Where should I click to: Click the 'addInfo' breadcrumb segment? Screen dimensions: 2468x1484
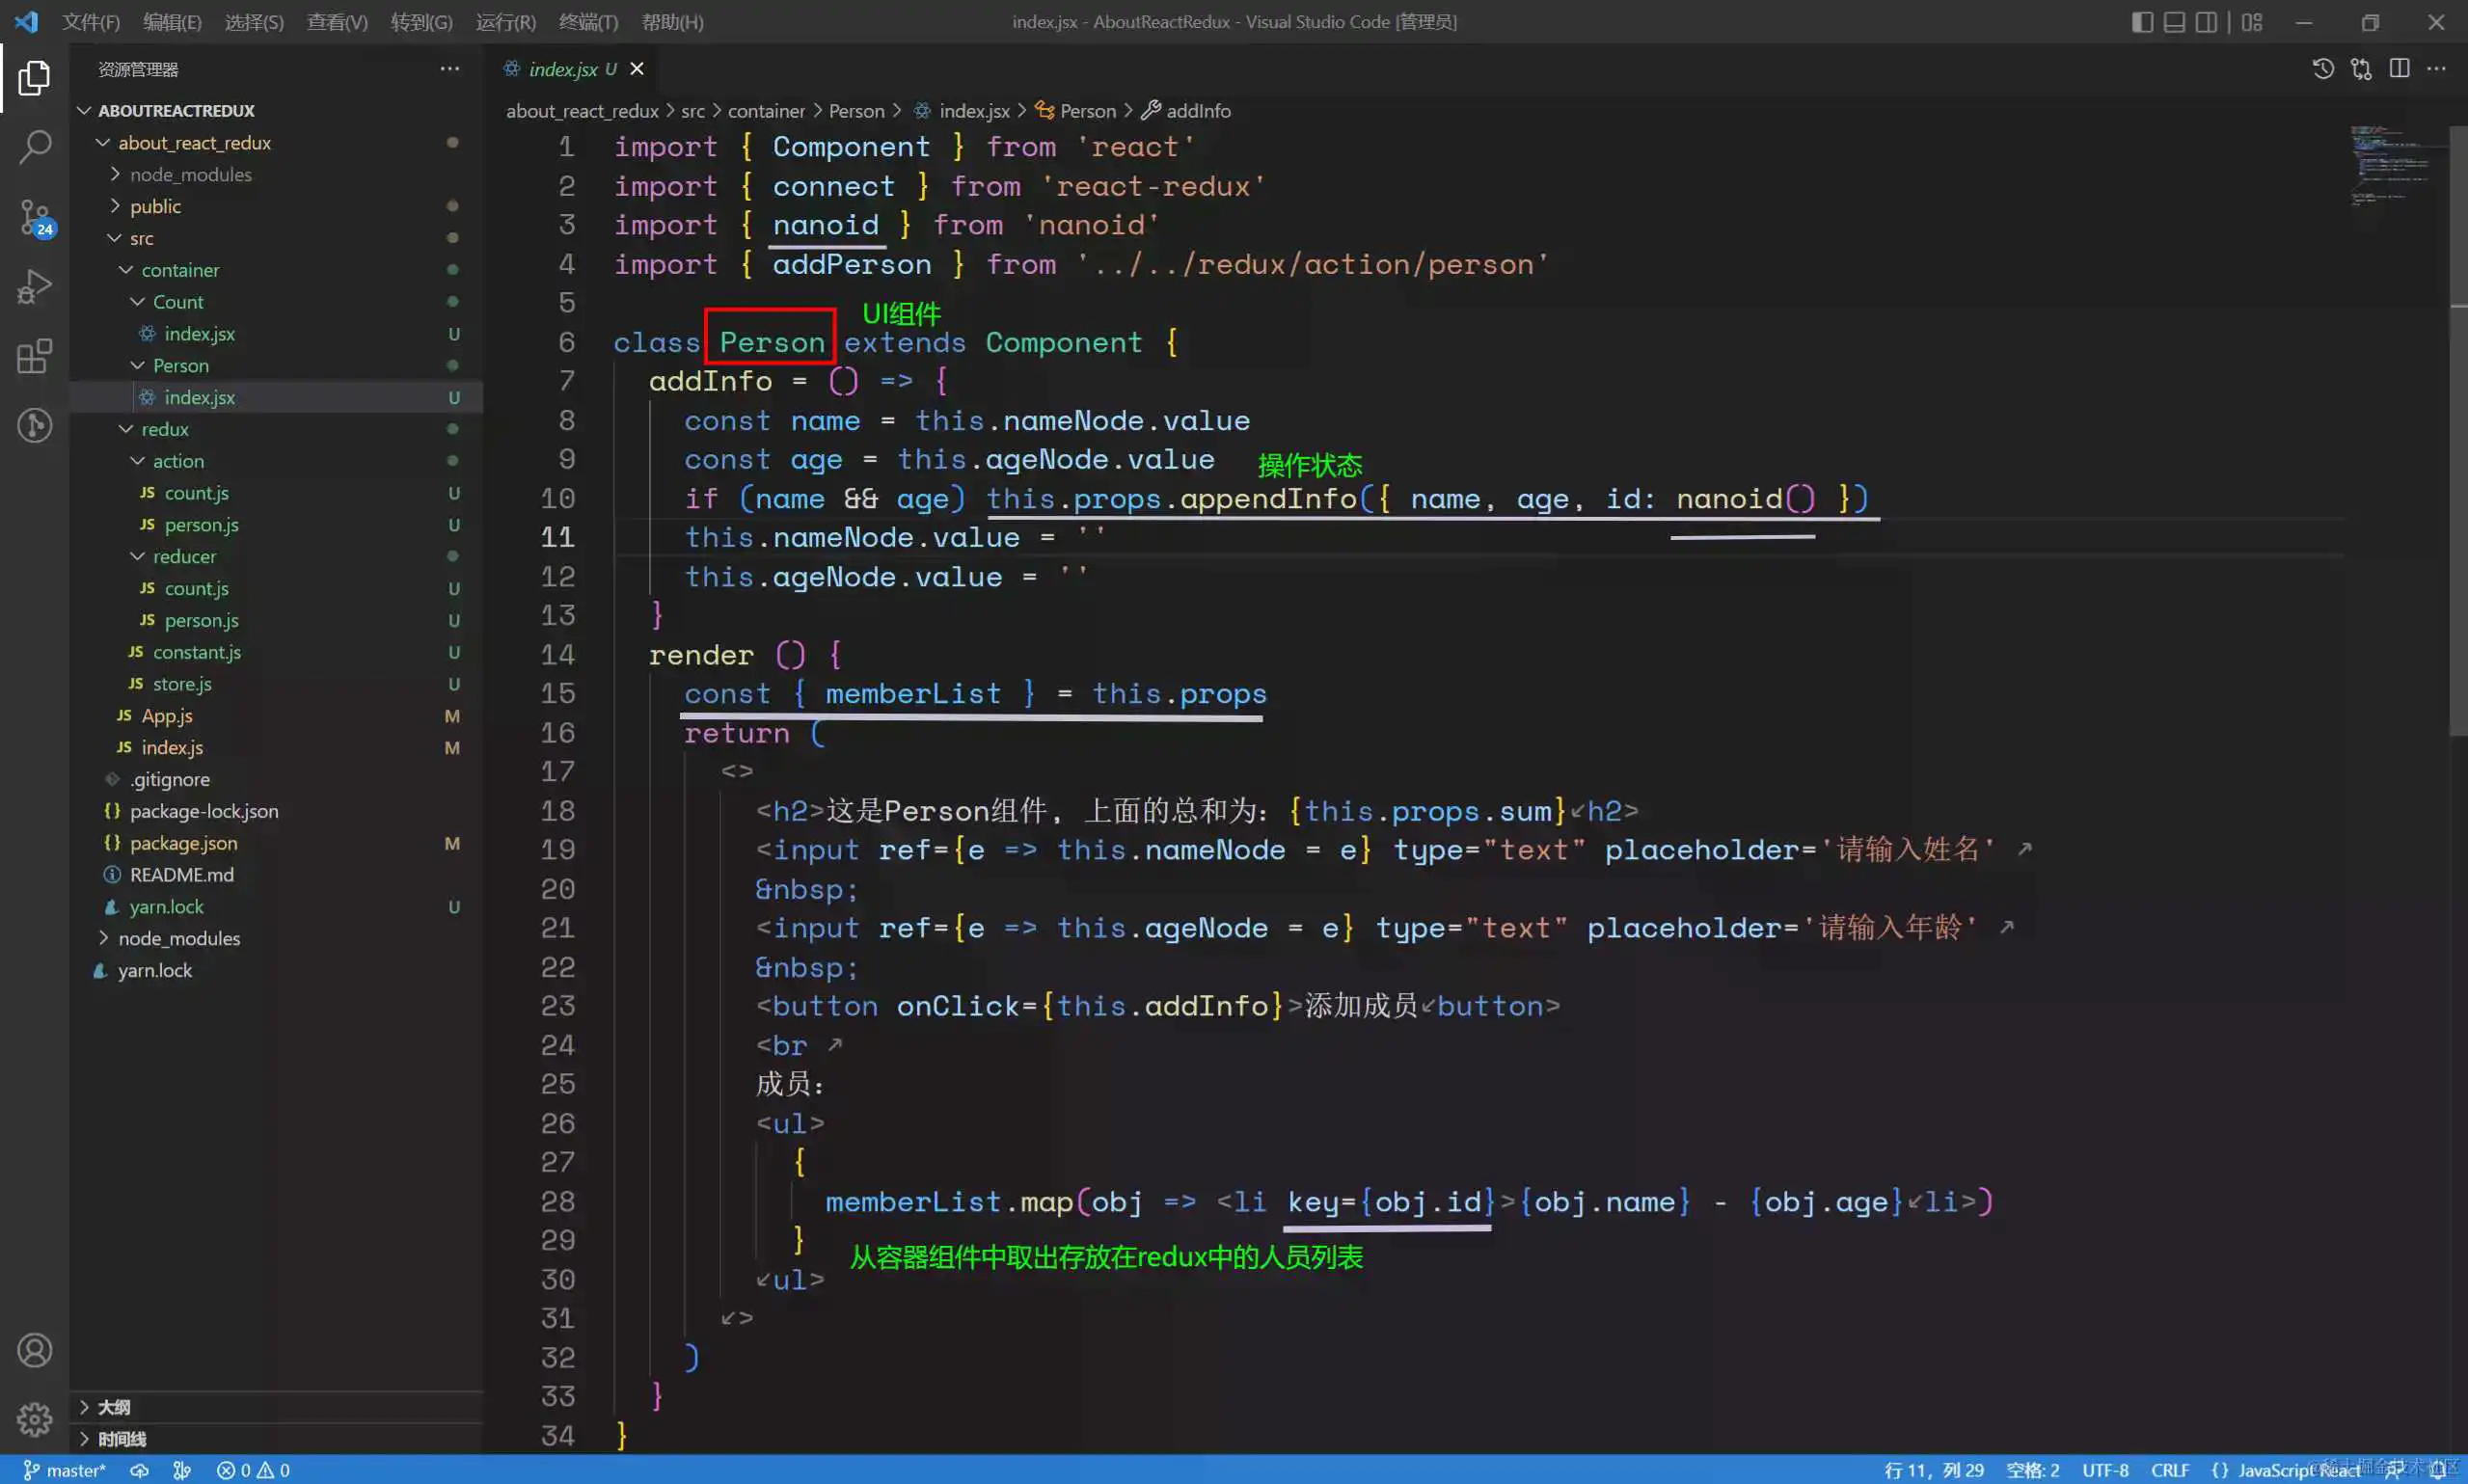pyautogui.click(x=1198, y=111)
